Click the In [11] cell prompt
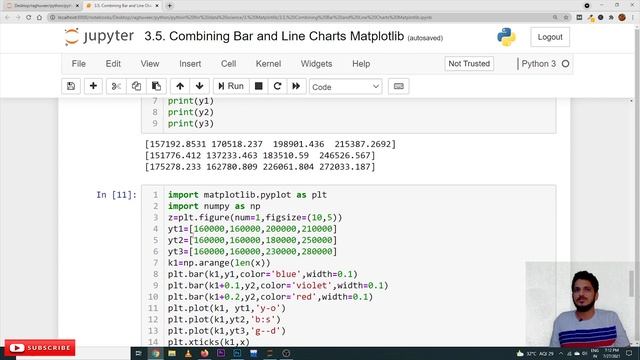Image resolution: width=640 pixels, height=360 pixels. click(x=116, y=195)
